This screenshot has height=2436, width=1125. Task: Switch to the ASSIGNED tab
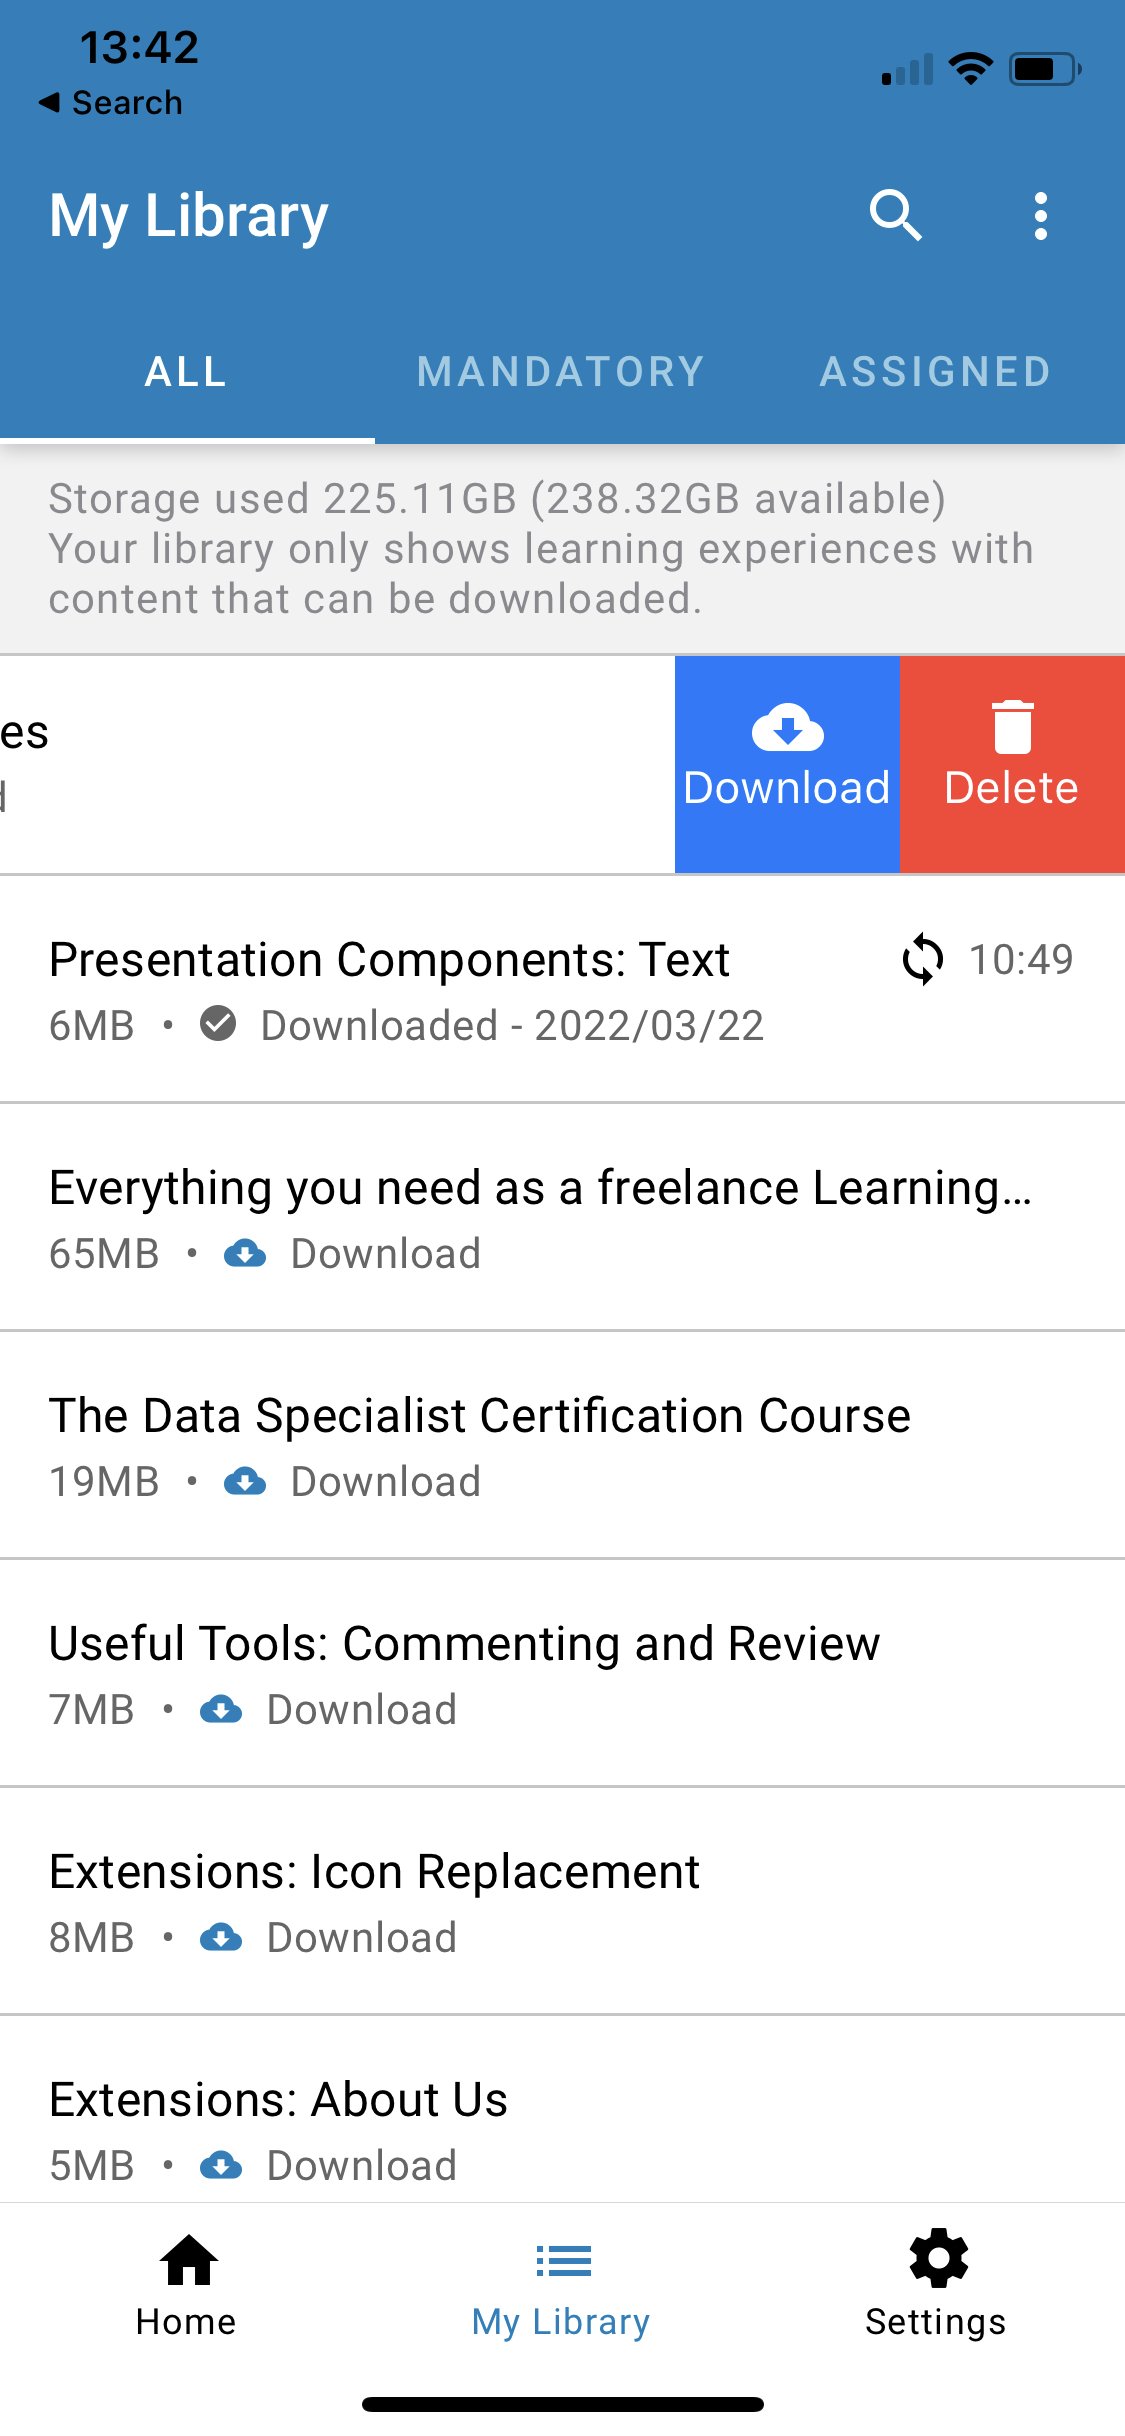(934, 372)
